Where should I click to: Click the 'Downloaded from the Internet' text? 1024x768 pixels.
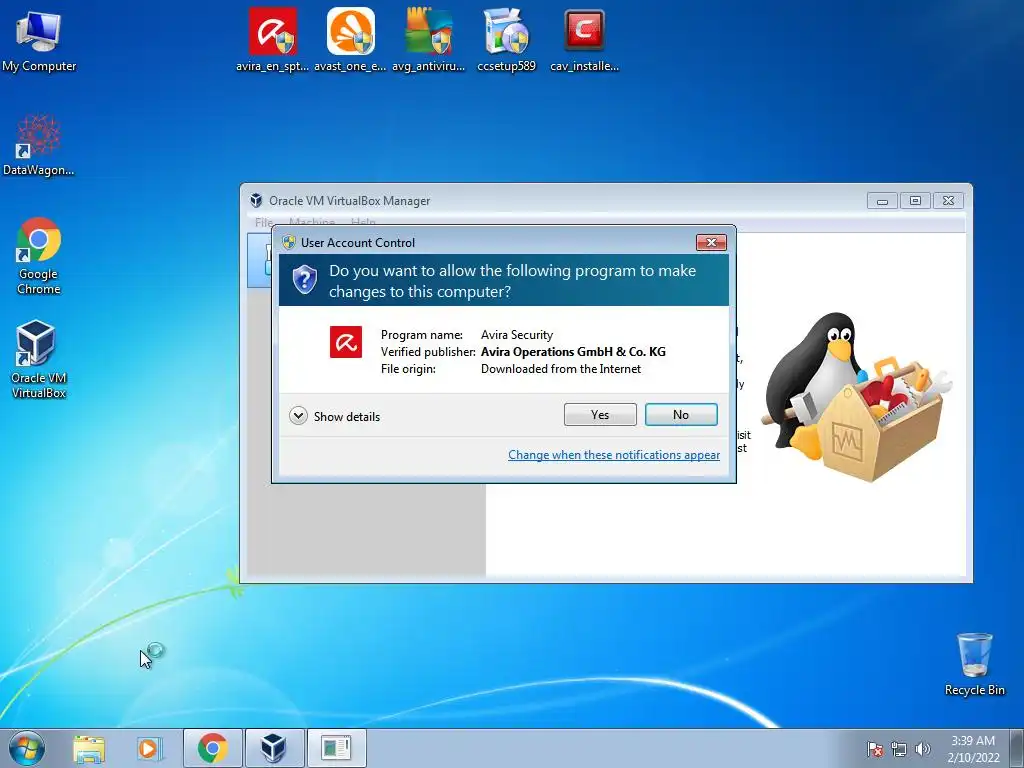[x=561, y=369]
